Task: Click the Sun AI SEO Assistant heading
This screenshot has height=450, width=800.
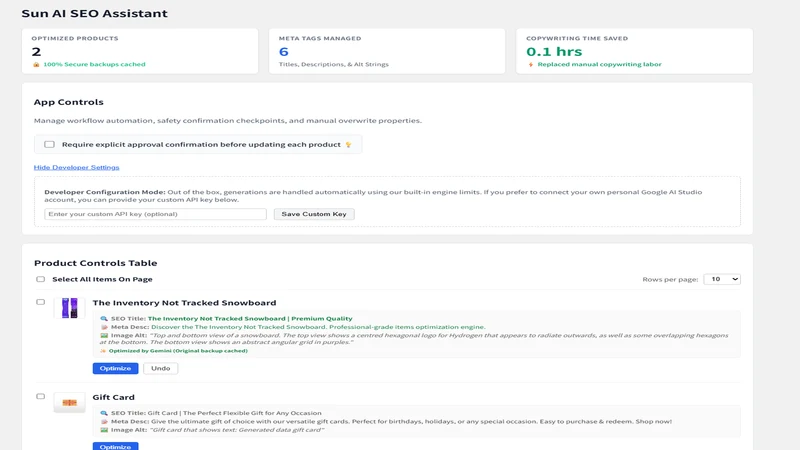Action: click(x=94, y=13)
